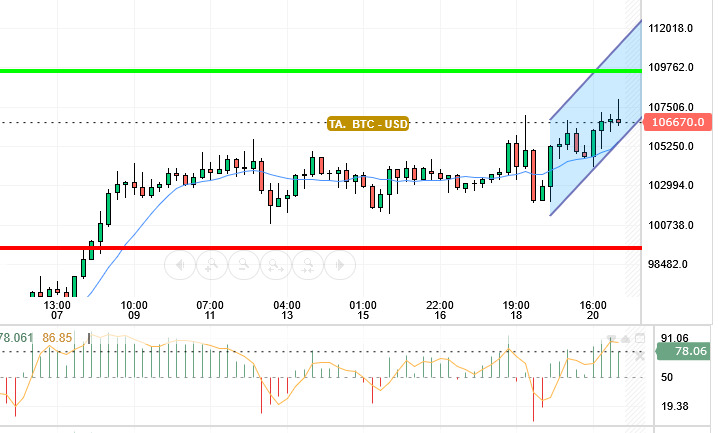Remove the indicator pane with the X icon
Viewport: 718px width, 433px height.
[640, 356]
